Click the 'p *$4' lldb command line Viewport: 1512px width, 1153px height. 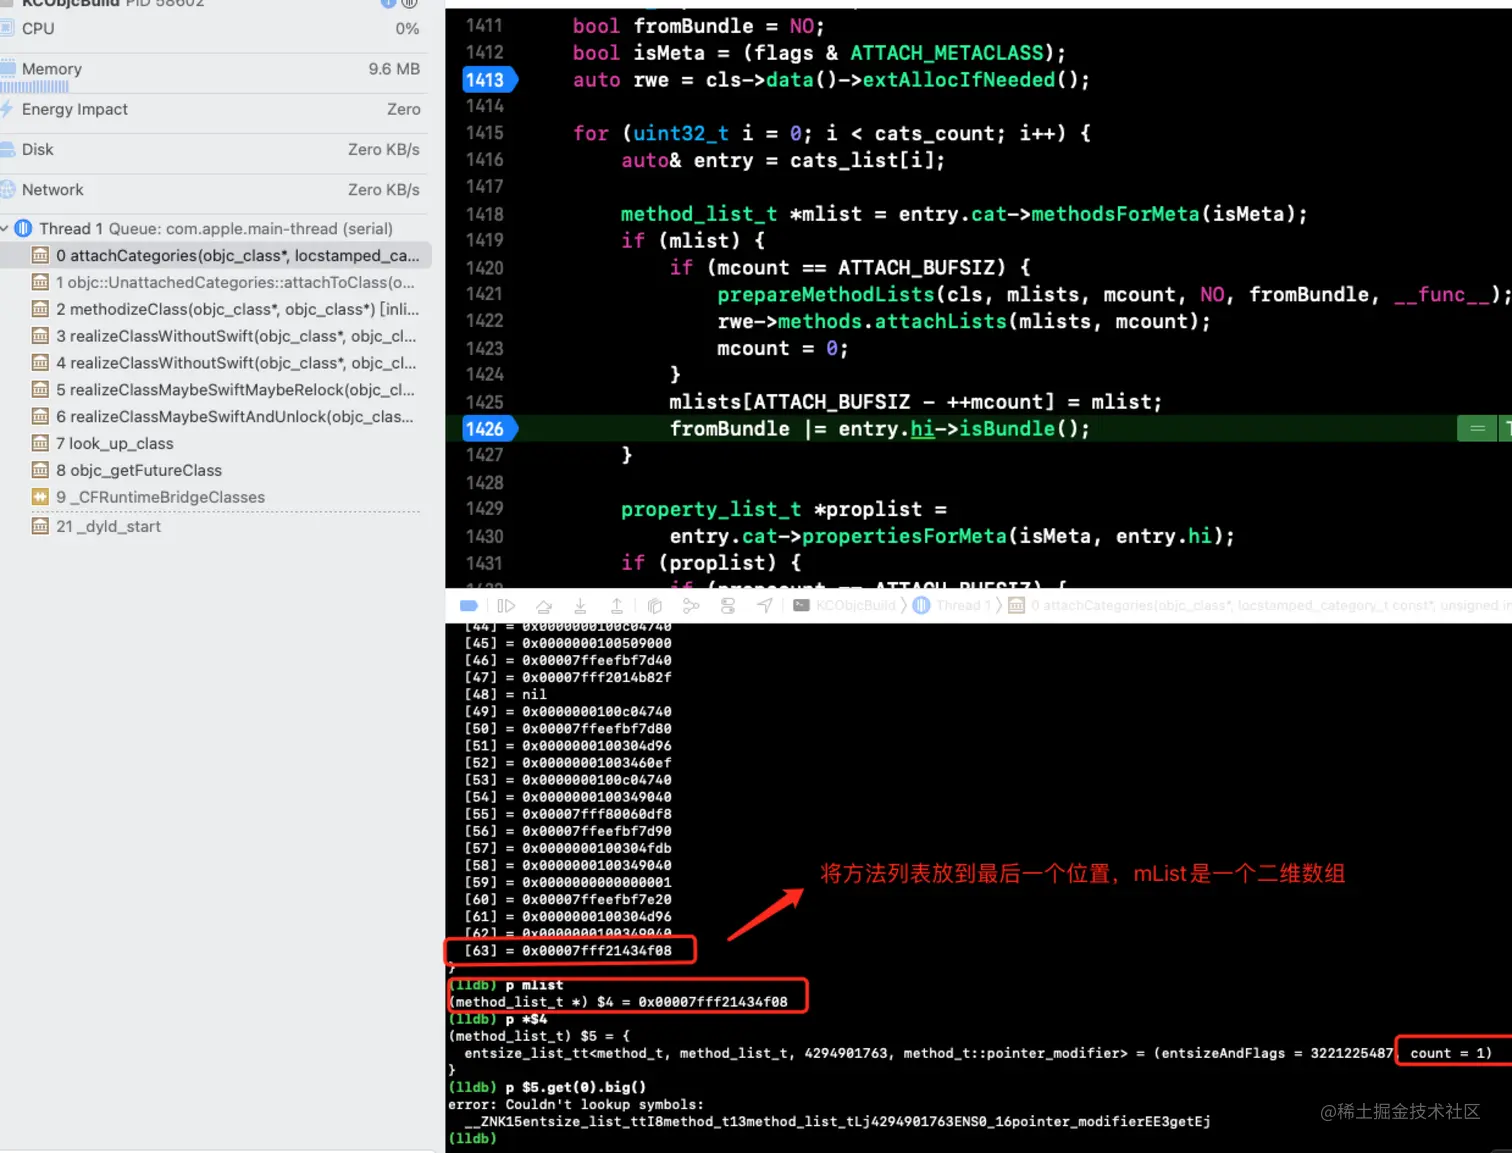point(498,1019)
